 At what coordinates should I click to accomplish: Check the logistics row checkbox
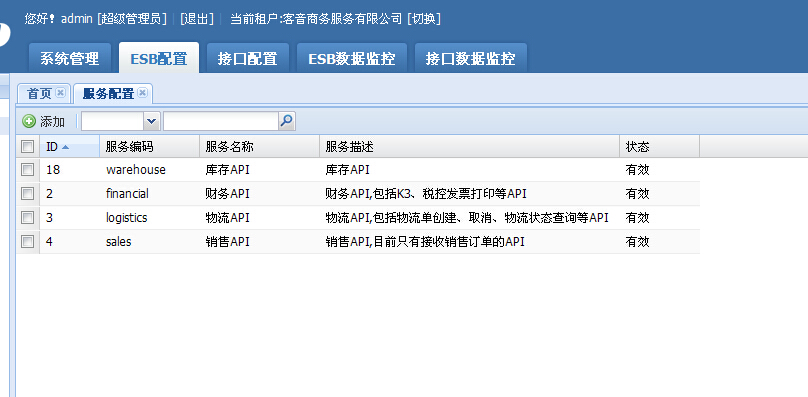coord(27,218)
